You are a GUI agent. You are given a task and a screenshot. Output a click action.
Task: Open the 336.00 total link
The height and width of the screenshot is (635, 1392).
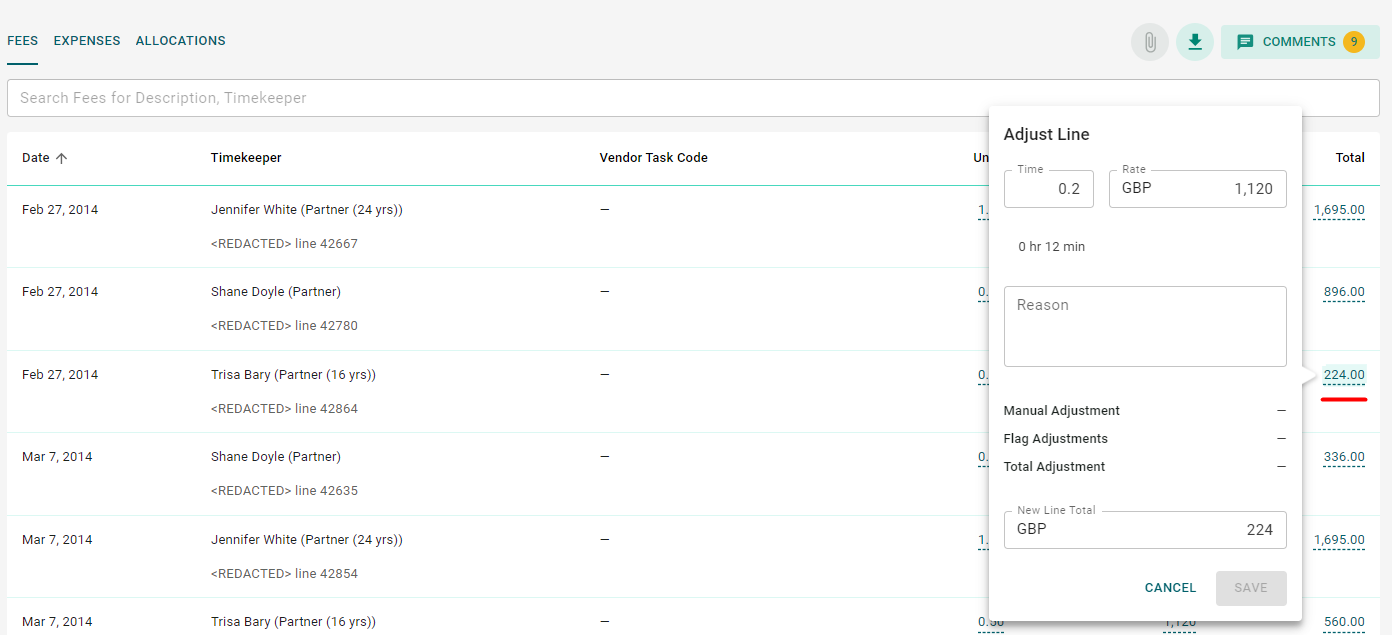tap(1344, 457)
